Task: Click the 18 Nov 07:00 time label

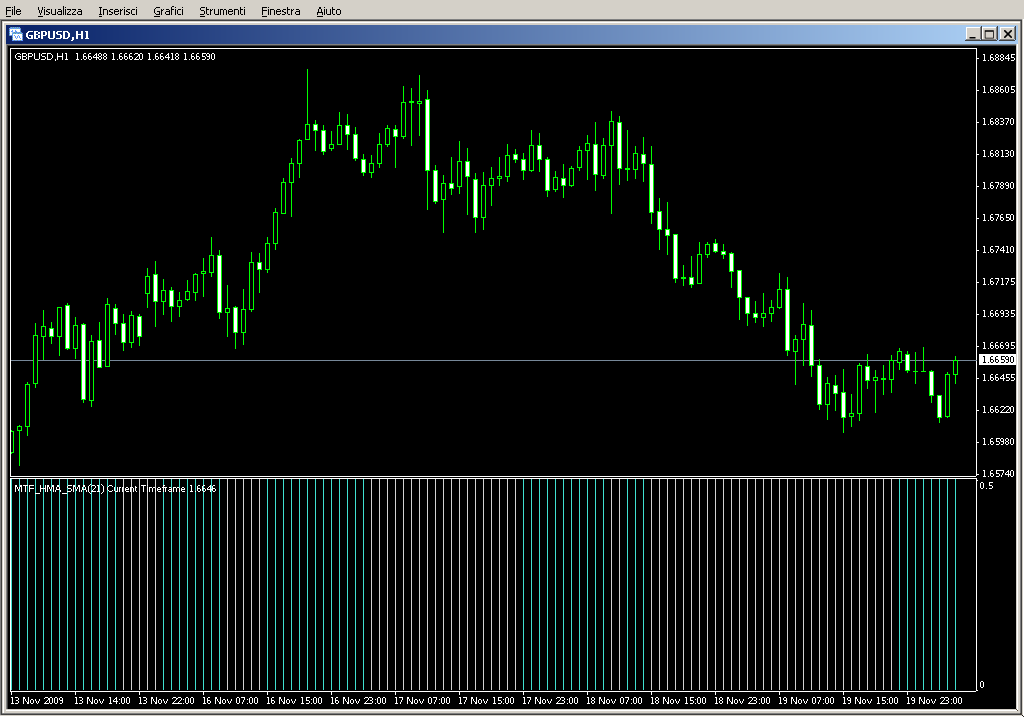Action: pyautogui.click(x=614, y=701)
